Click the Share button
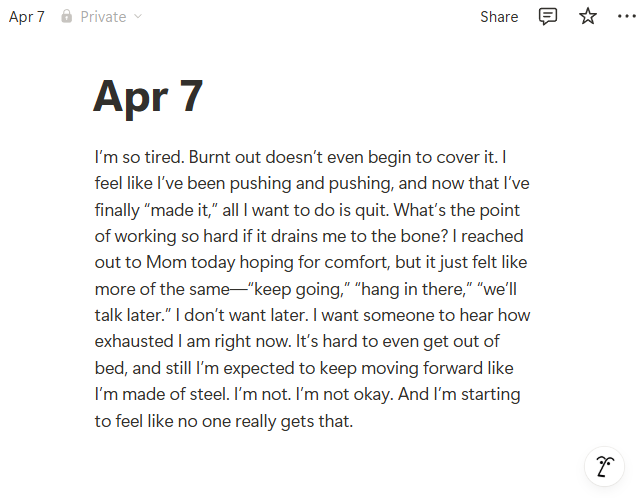This screenshot has height=498, width=639. pyautogui.click(x=499, y=17)
